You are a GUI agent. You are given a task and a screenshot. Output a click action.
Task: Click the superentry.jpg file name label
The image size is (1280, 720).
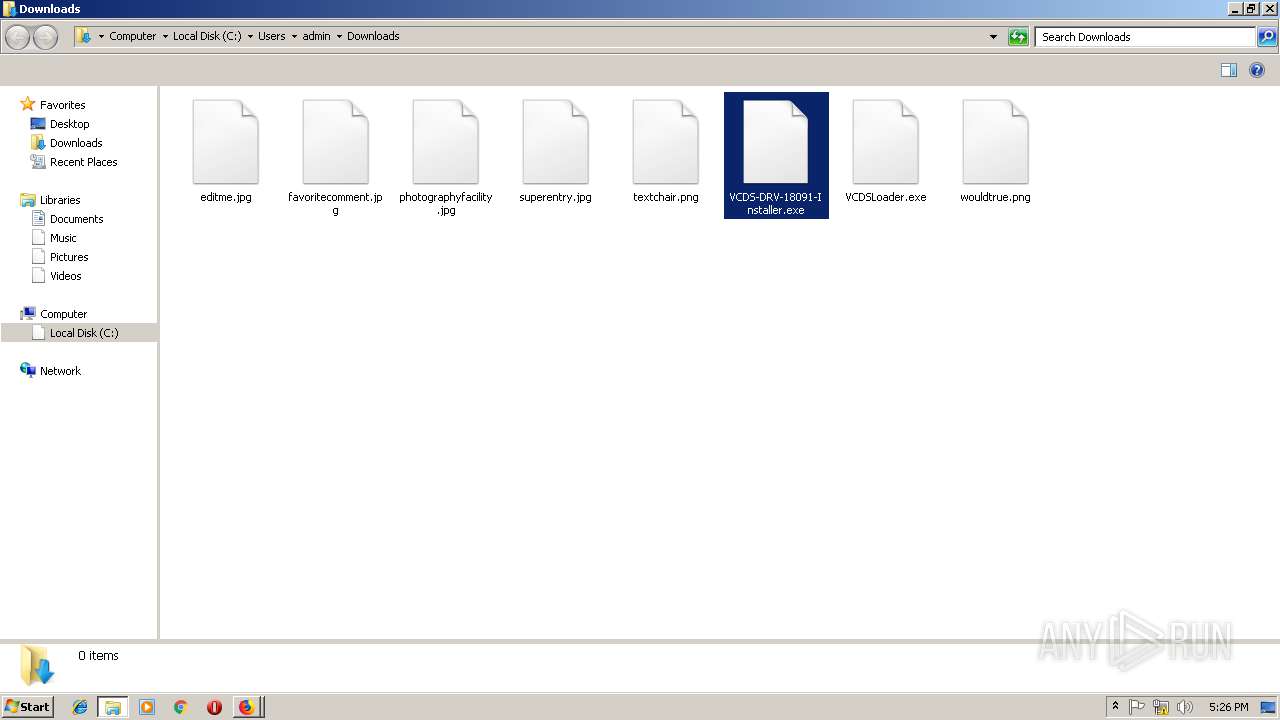[x=555, y=197]
